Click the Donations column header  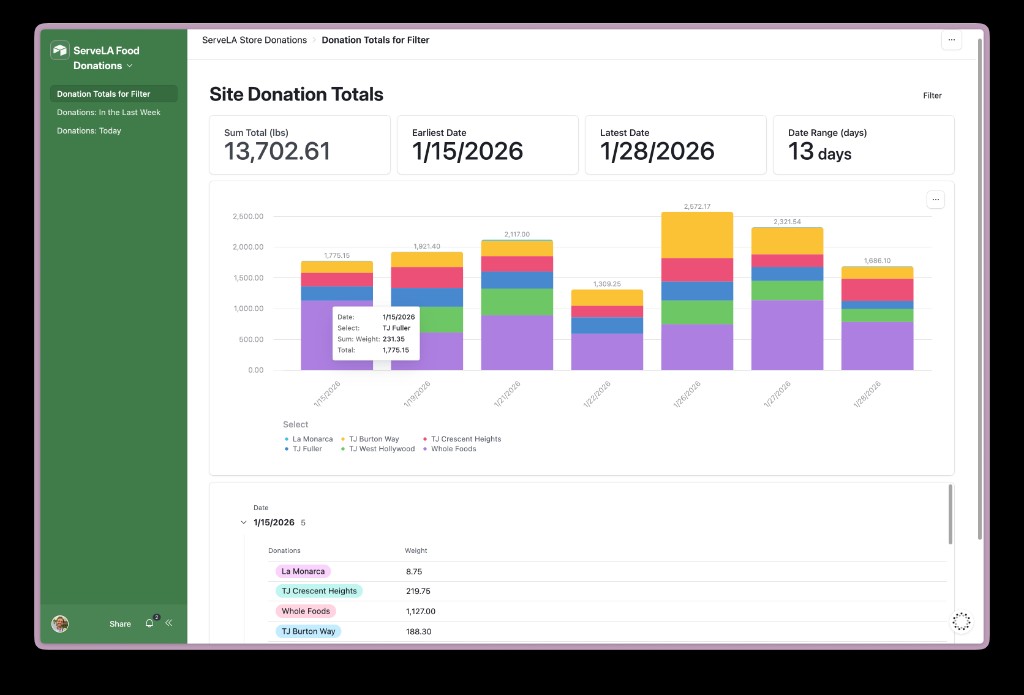pyautogui.click(x=284, y=551)
